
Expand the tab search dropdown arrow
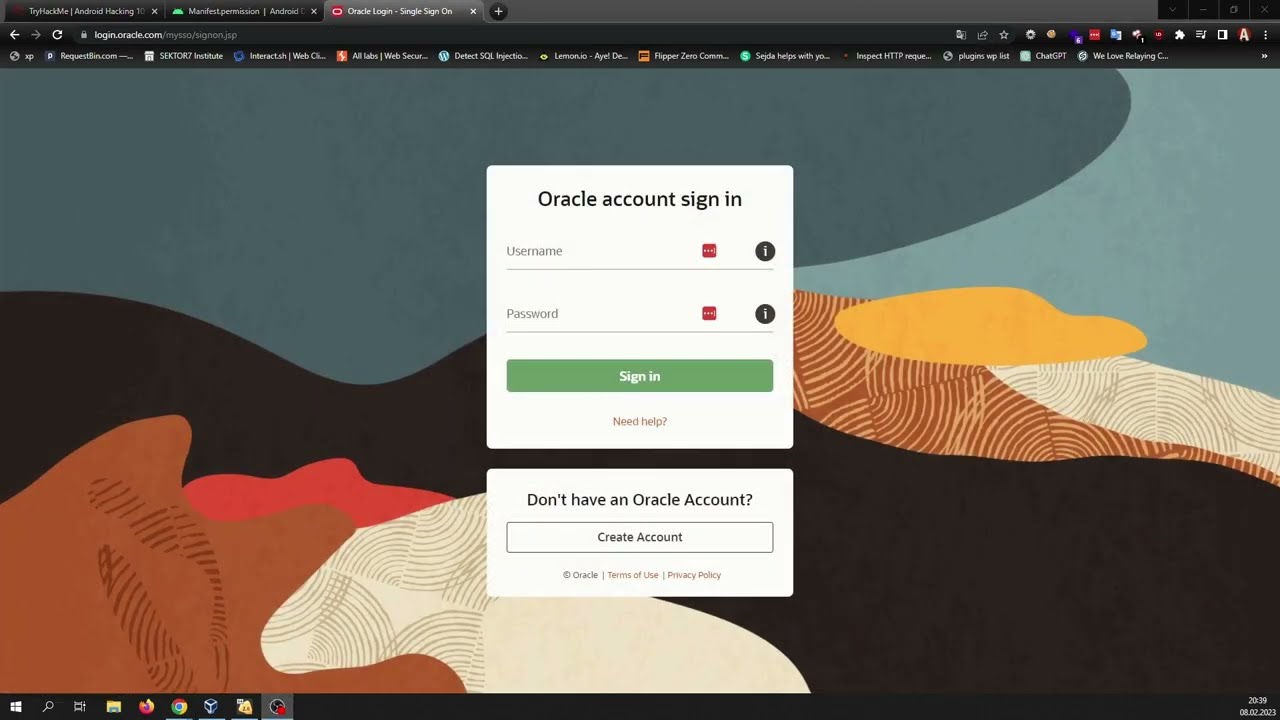click(1173, 10)
